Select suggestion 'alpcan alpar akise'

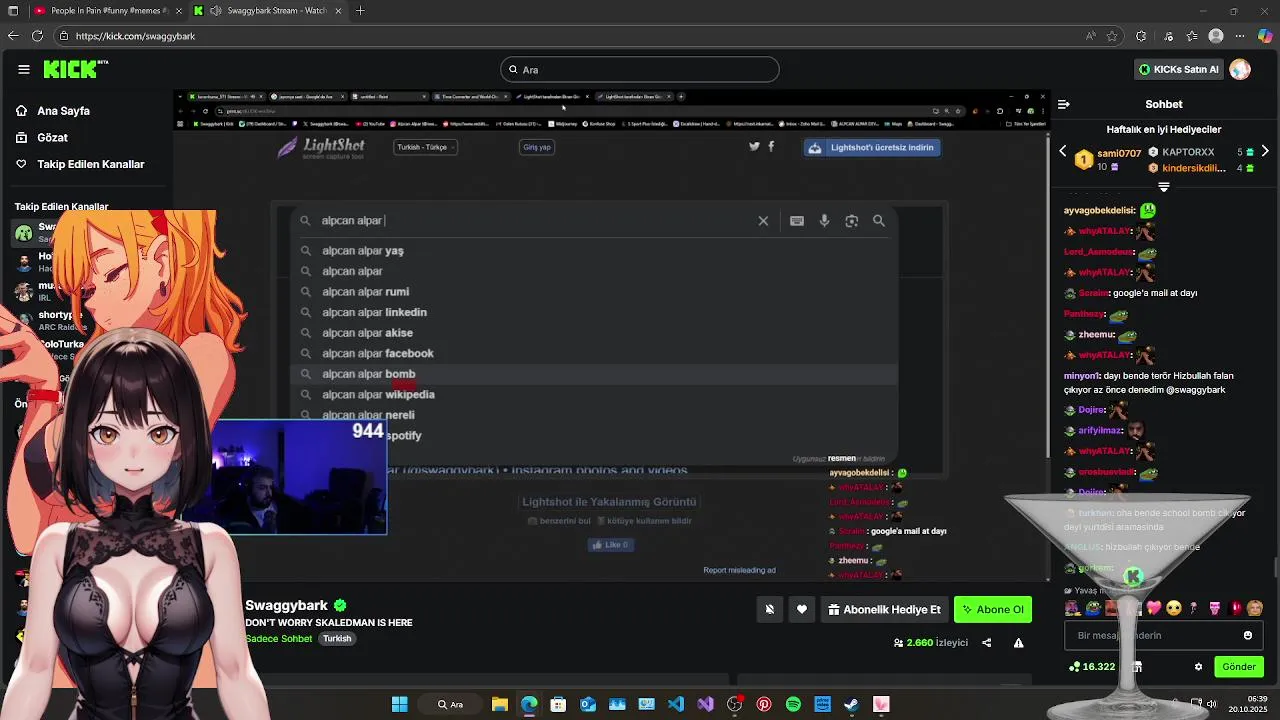pos(367,333)
